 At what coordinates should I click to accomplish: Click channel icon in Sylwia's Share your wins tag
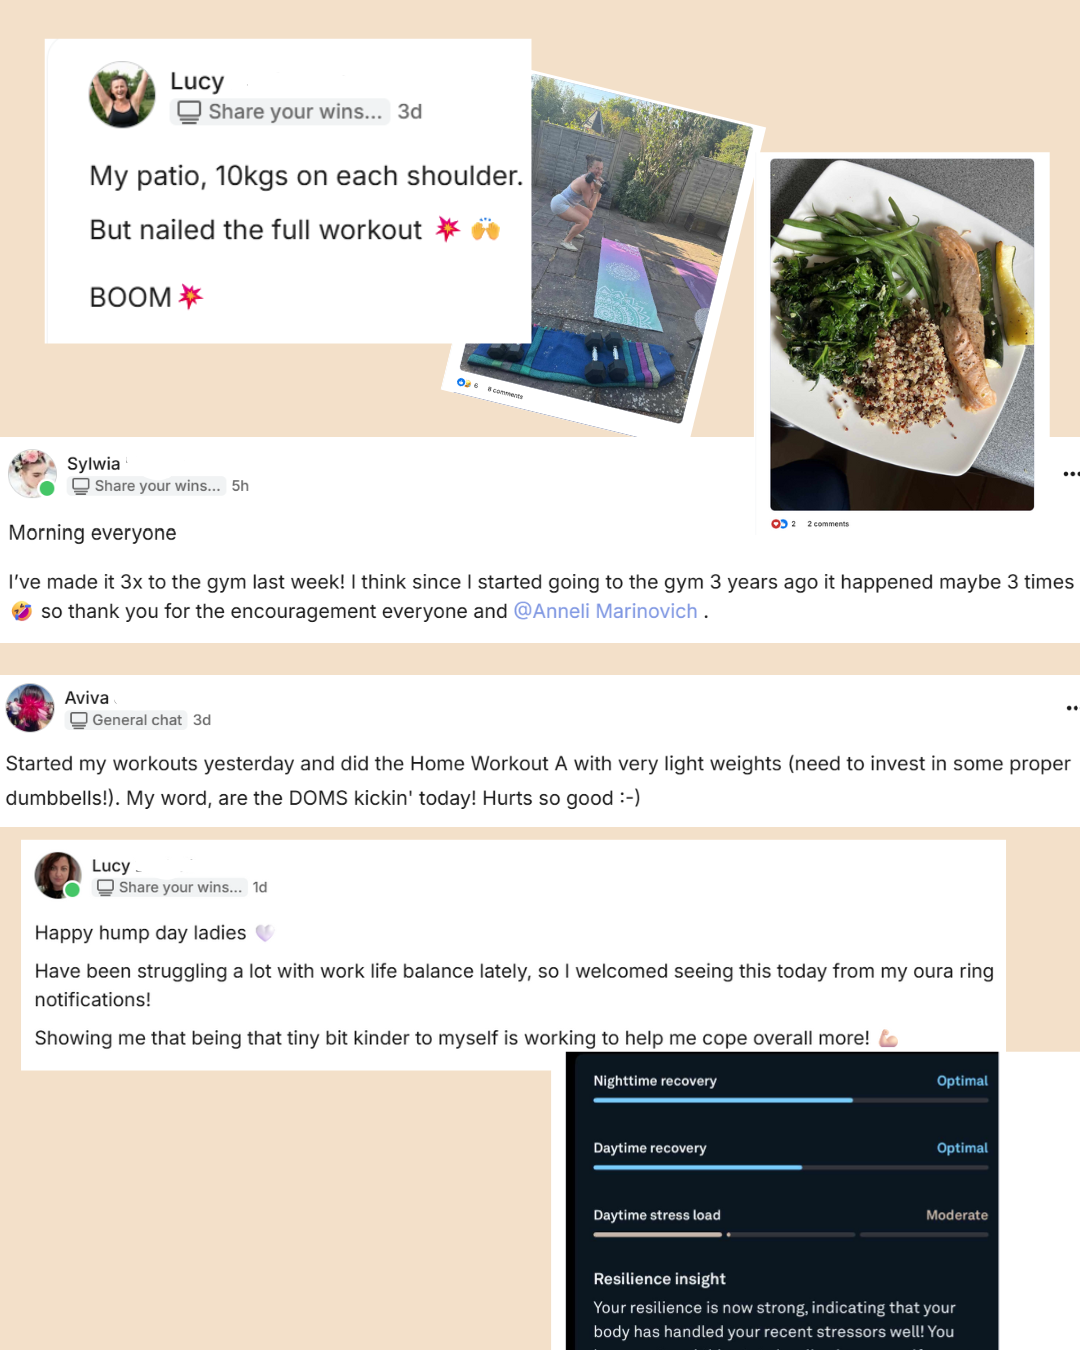tap(81, 486)
